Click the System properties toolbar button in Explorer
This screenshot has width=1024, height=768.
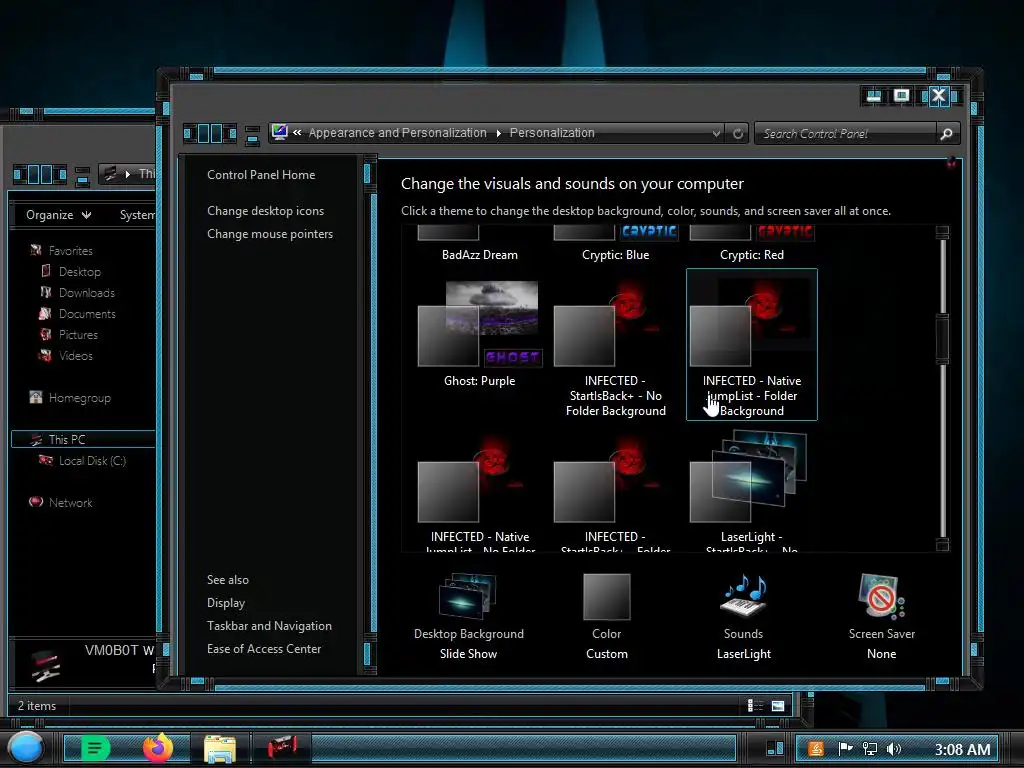[x=137, y=215]
